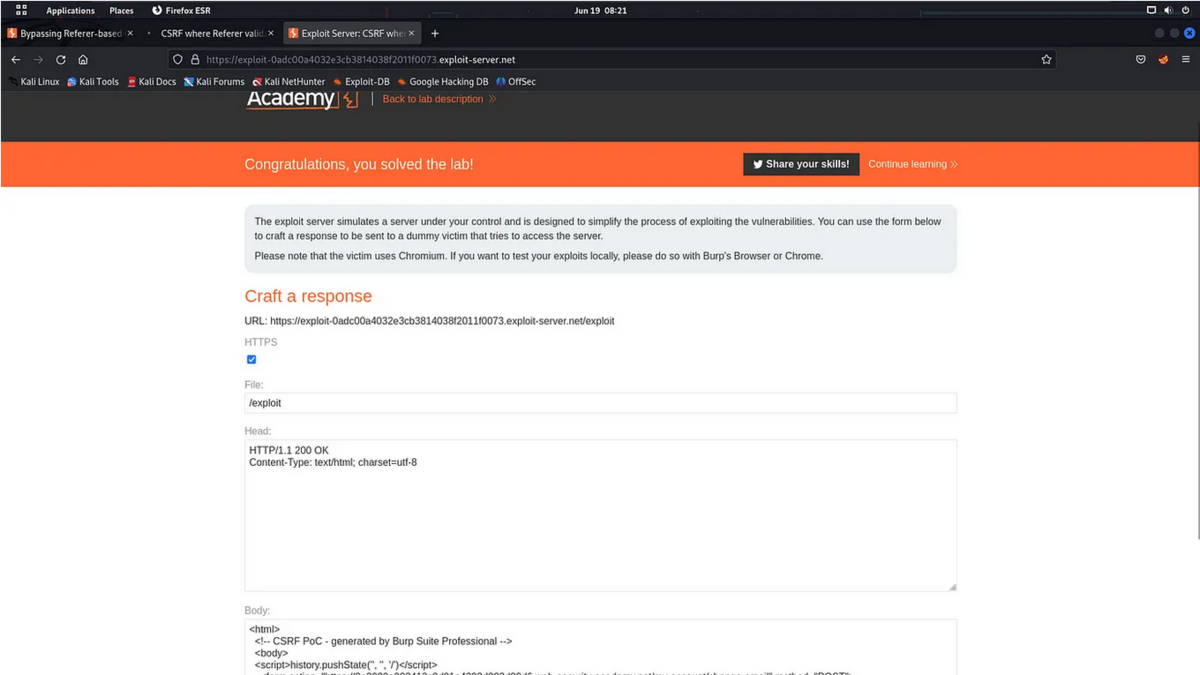Image resolution: width=1200 pixels, height=675 pixels.
Task: Click the Content-Type header line
Action: pos(333,462)
